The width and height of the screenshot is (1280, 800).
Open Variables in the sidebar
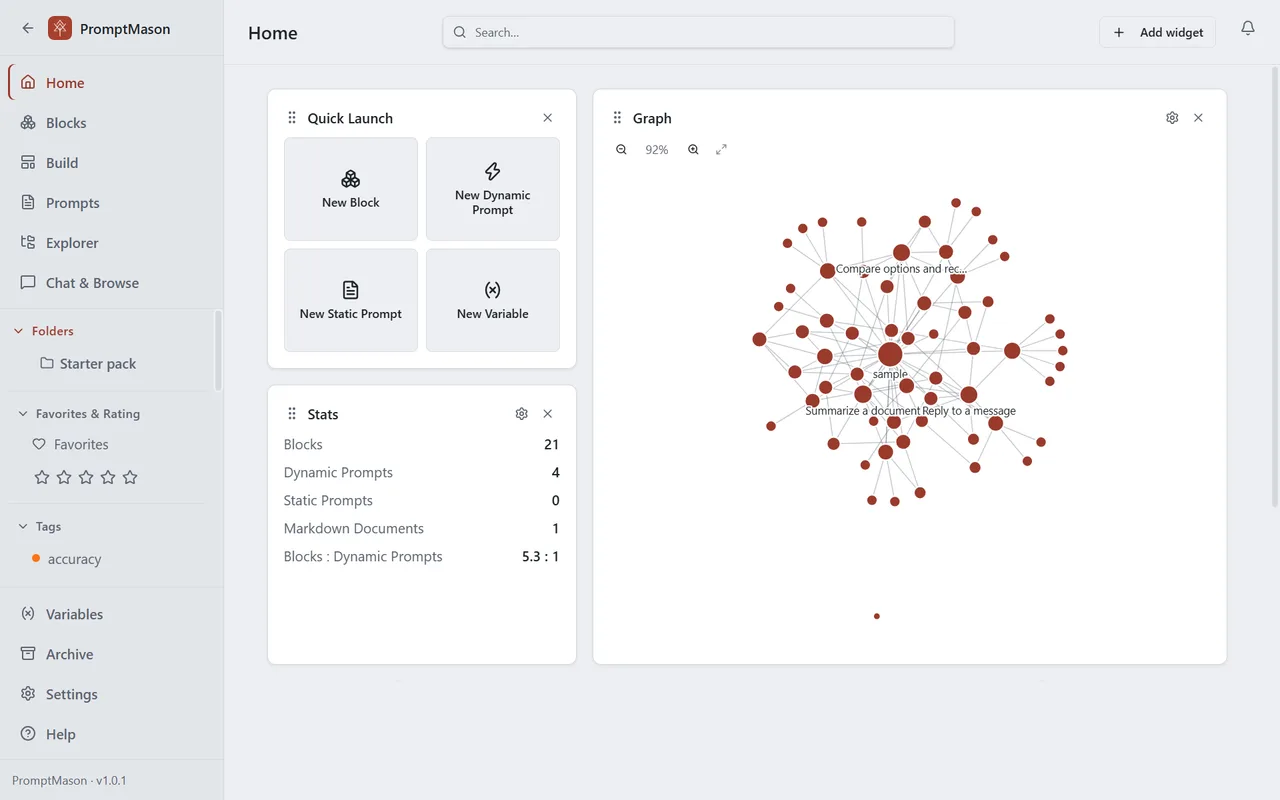coord(112,614)
